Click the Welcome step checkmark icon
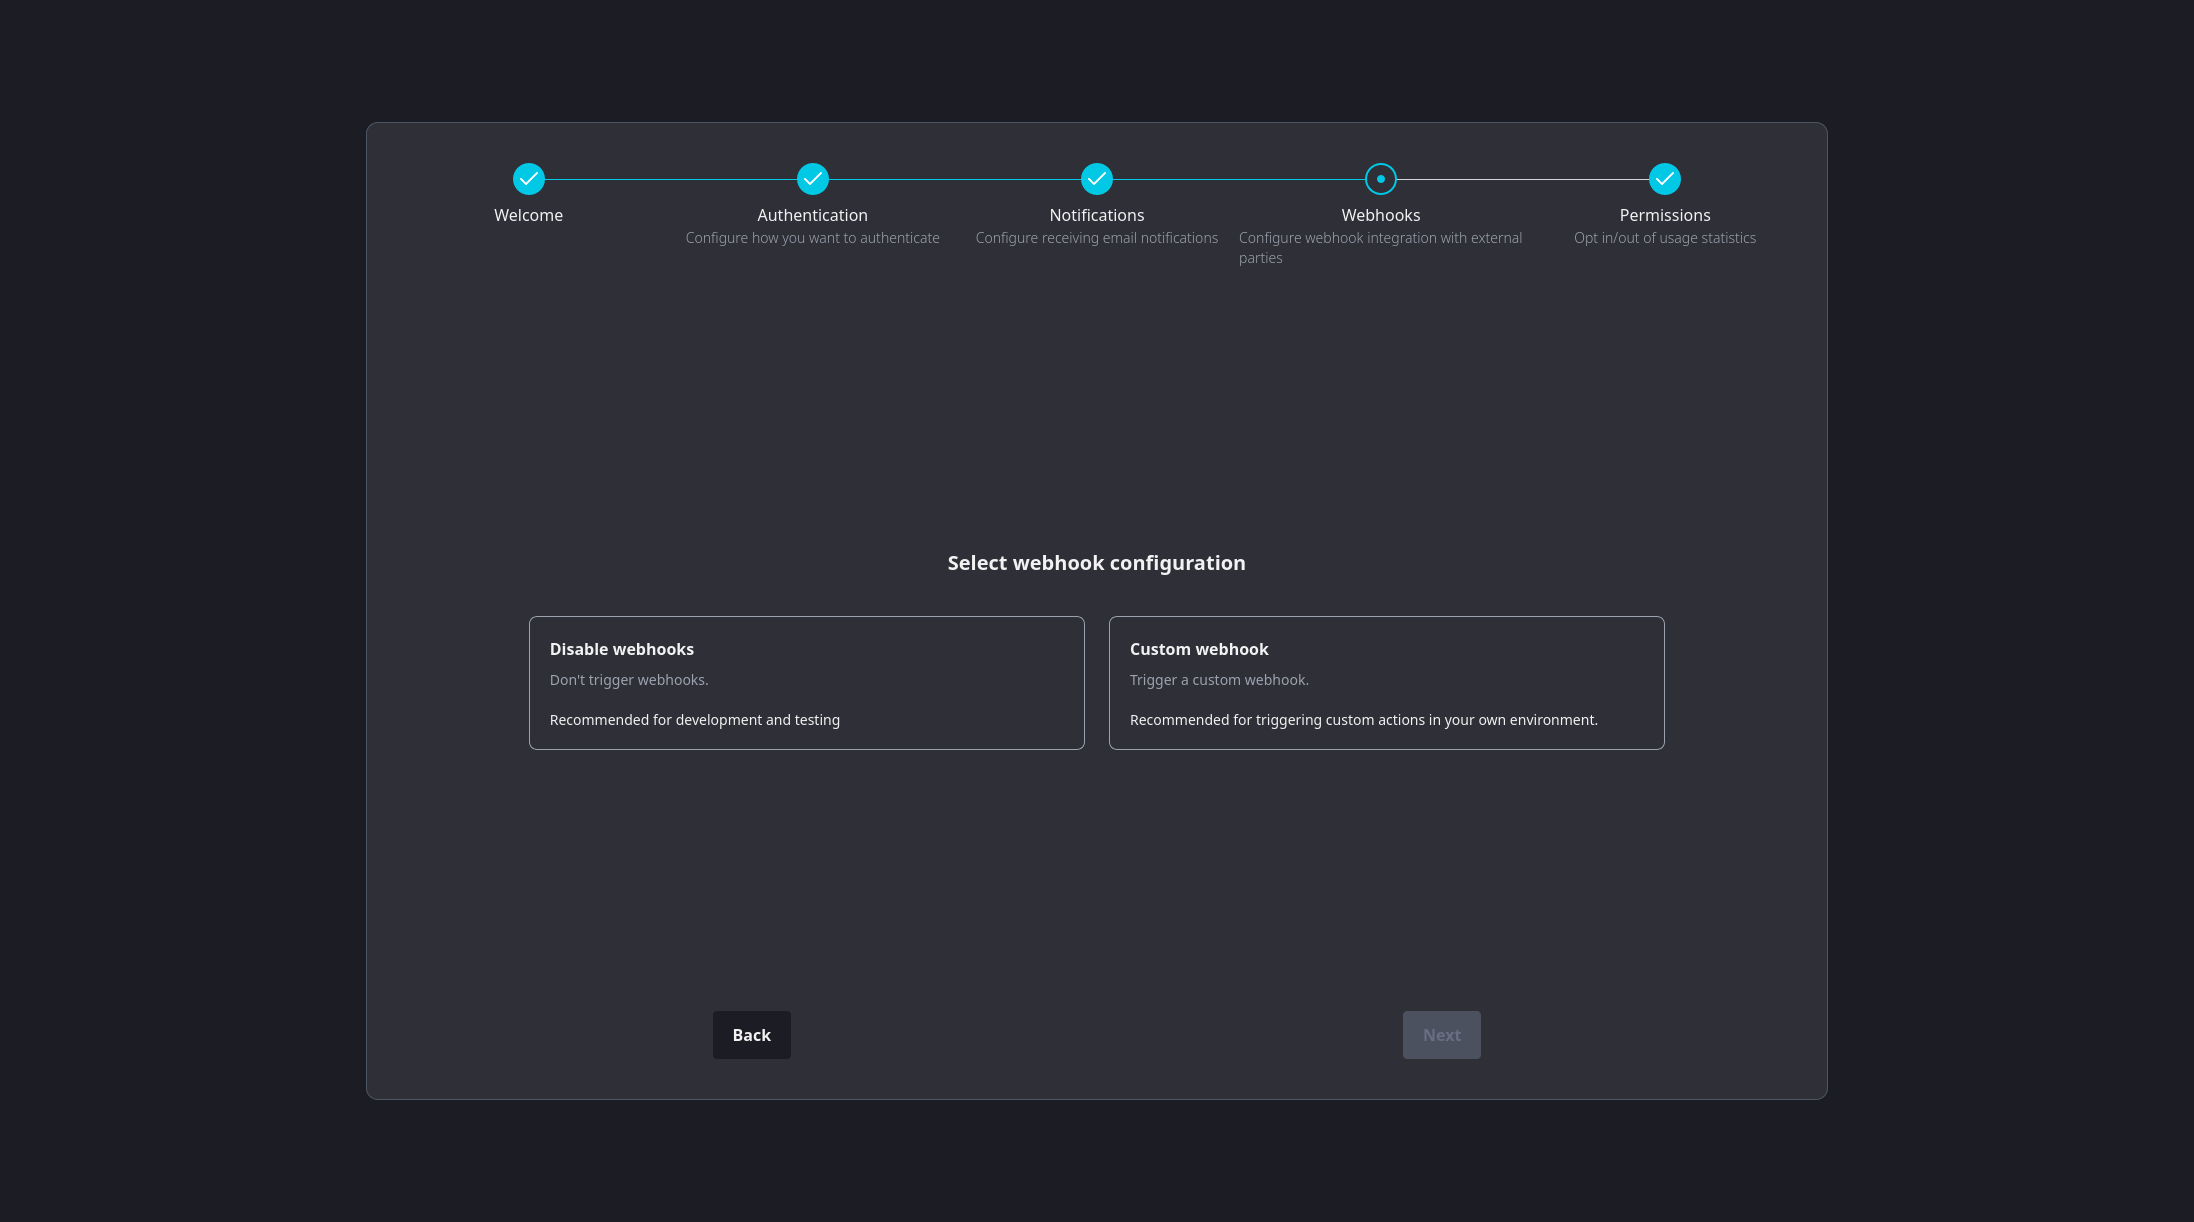 click(528, 179)
